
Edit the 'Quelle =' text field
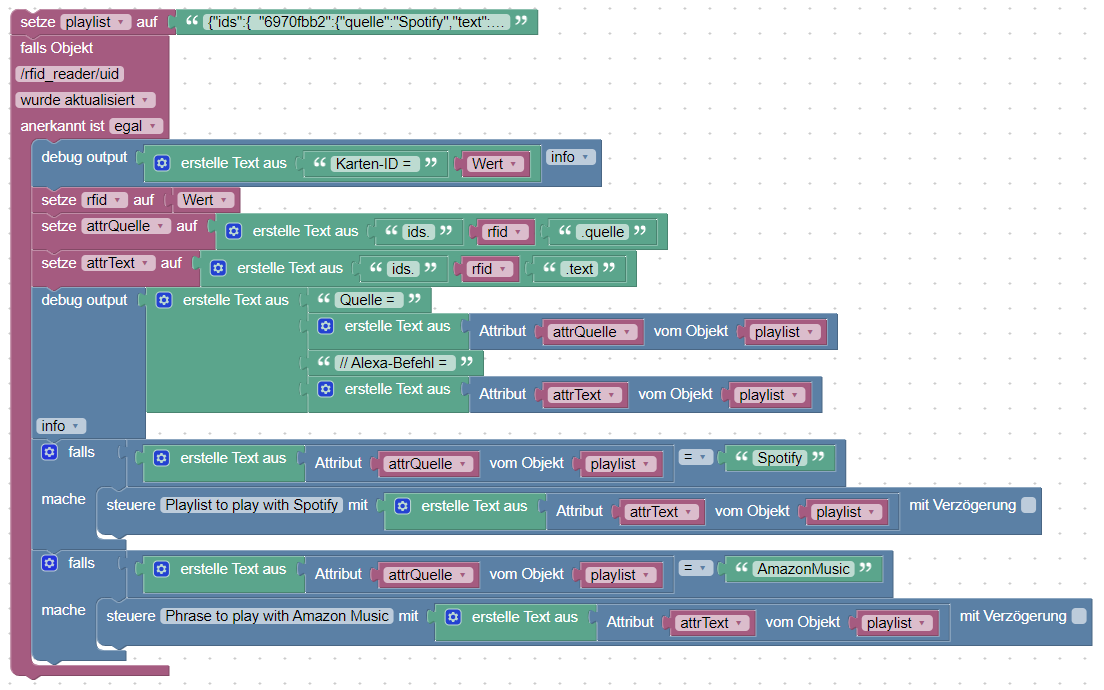[x=369, y=300]
